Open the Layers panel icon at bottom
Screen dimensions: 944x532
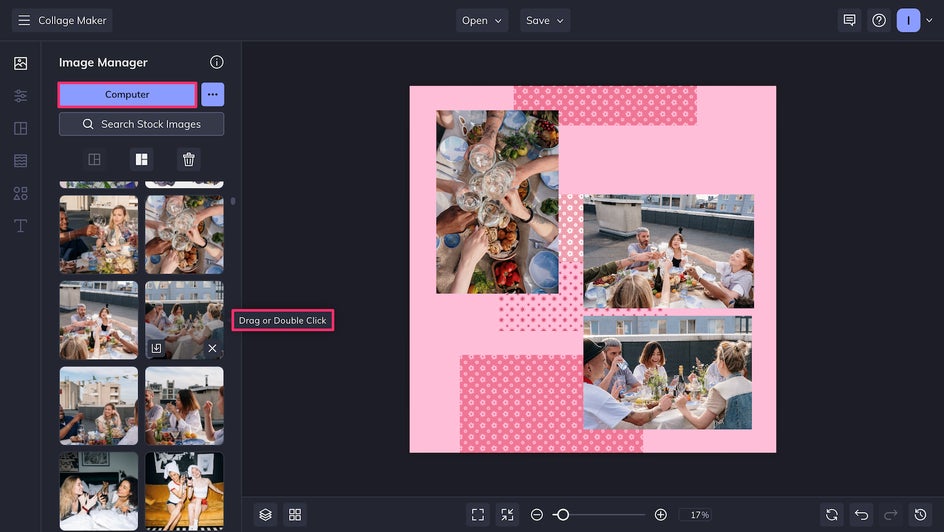pyautogui.click(x=266, y=515)
